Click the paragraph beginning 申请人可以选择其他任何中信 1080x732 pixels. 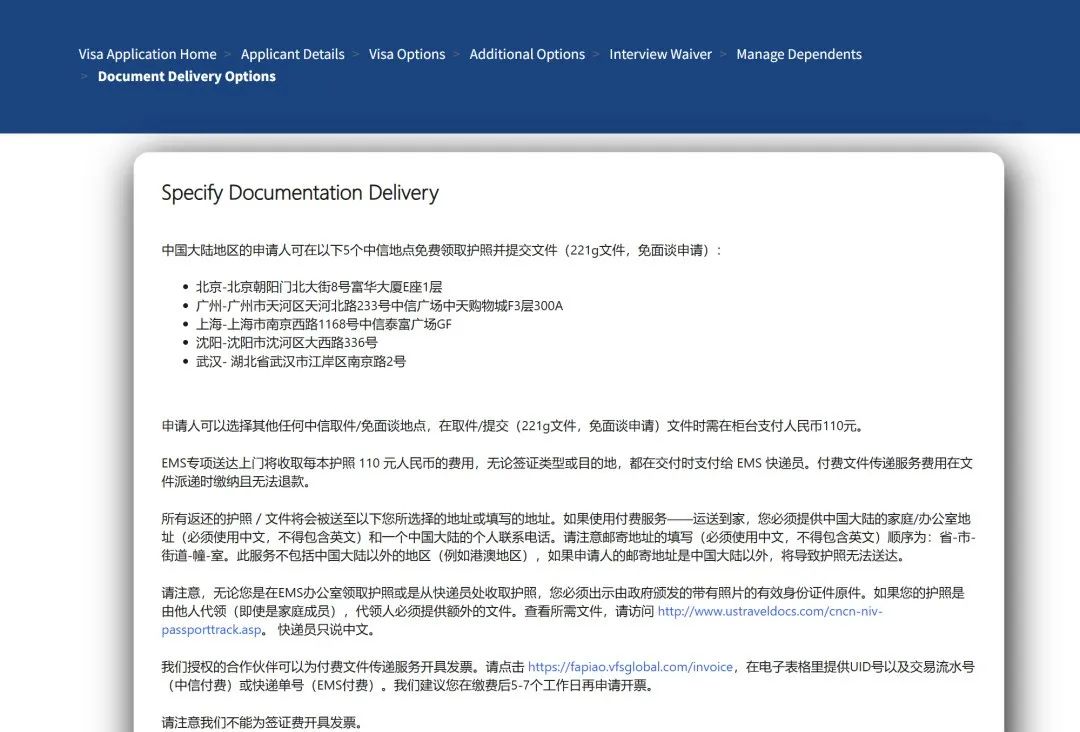[513, 426]
